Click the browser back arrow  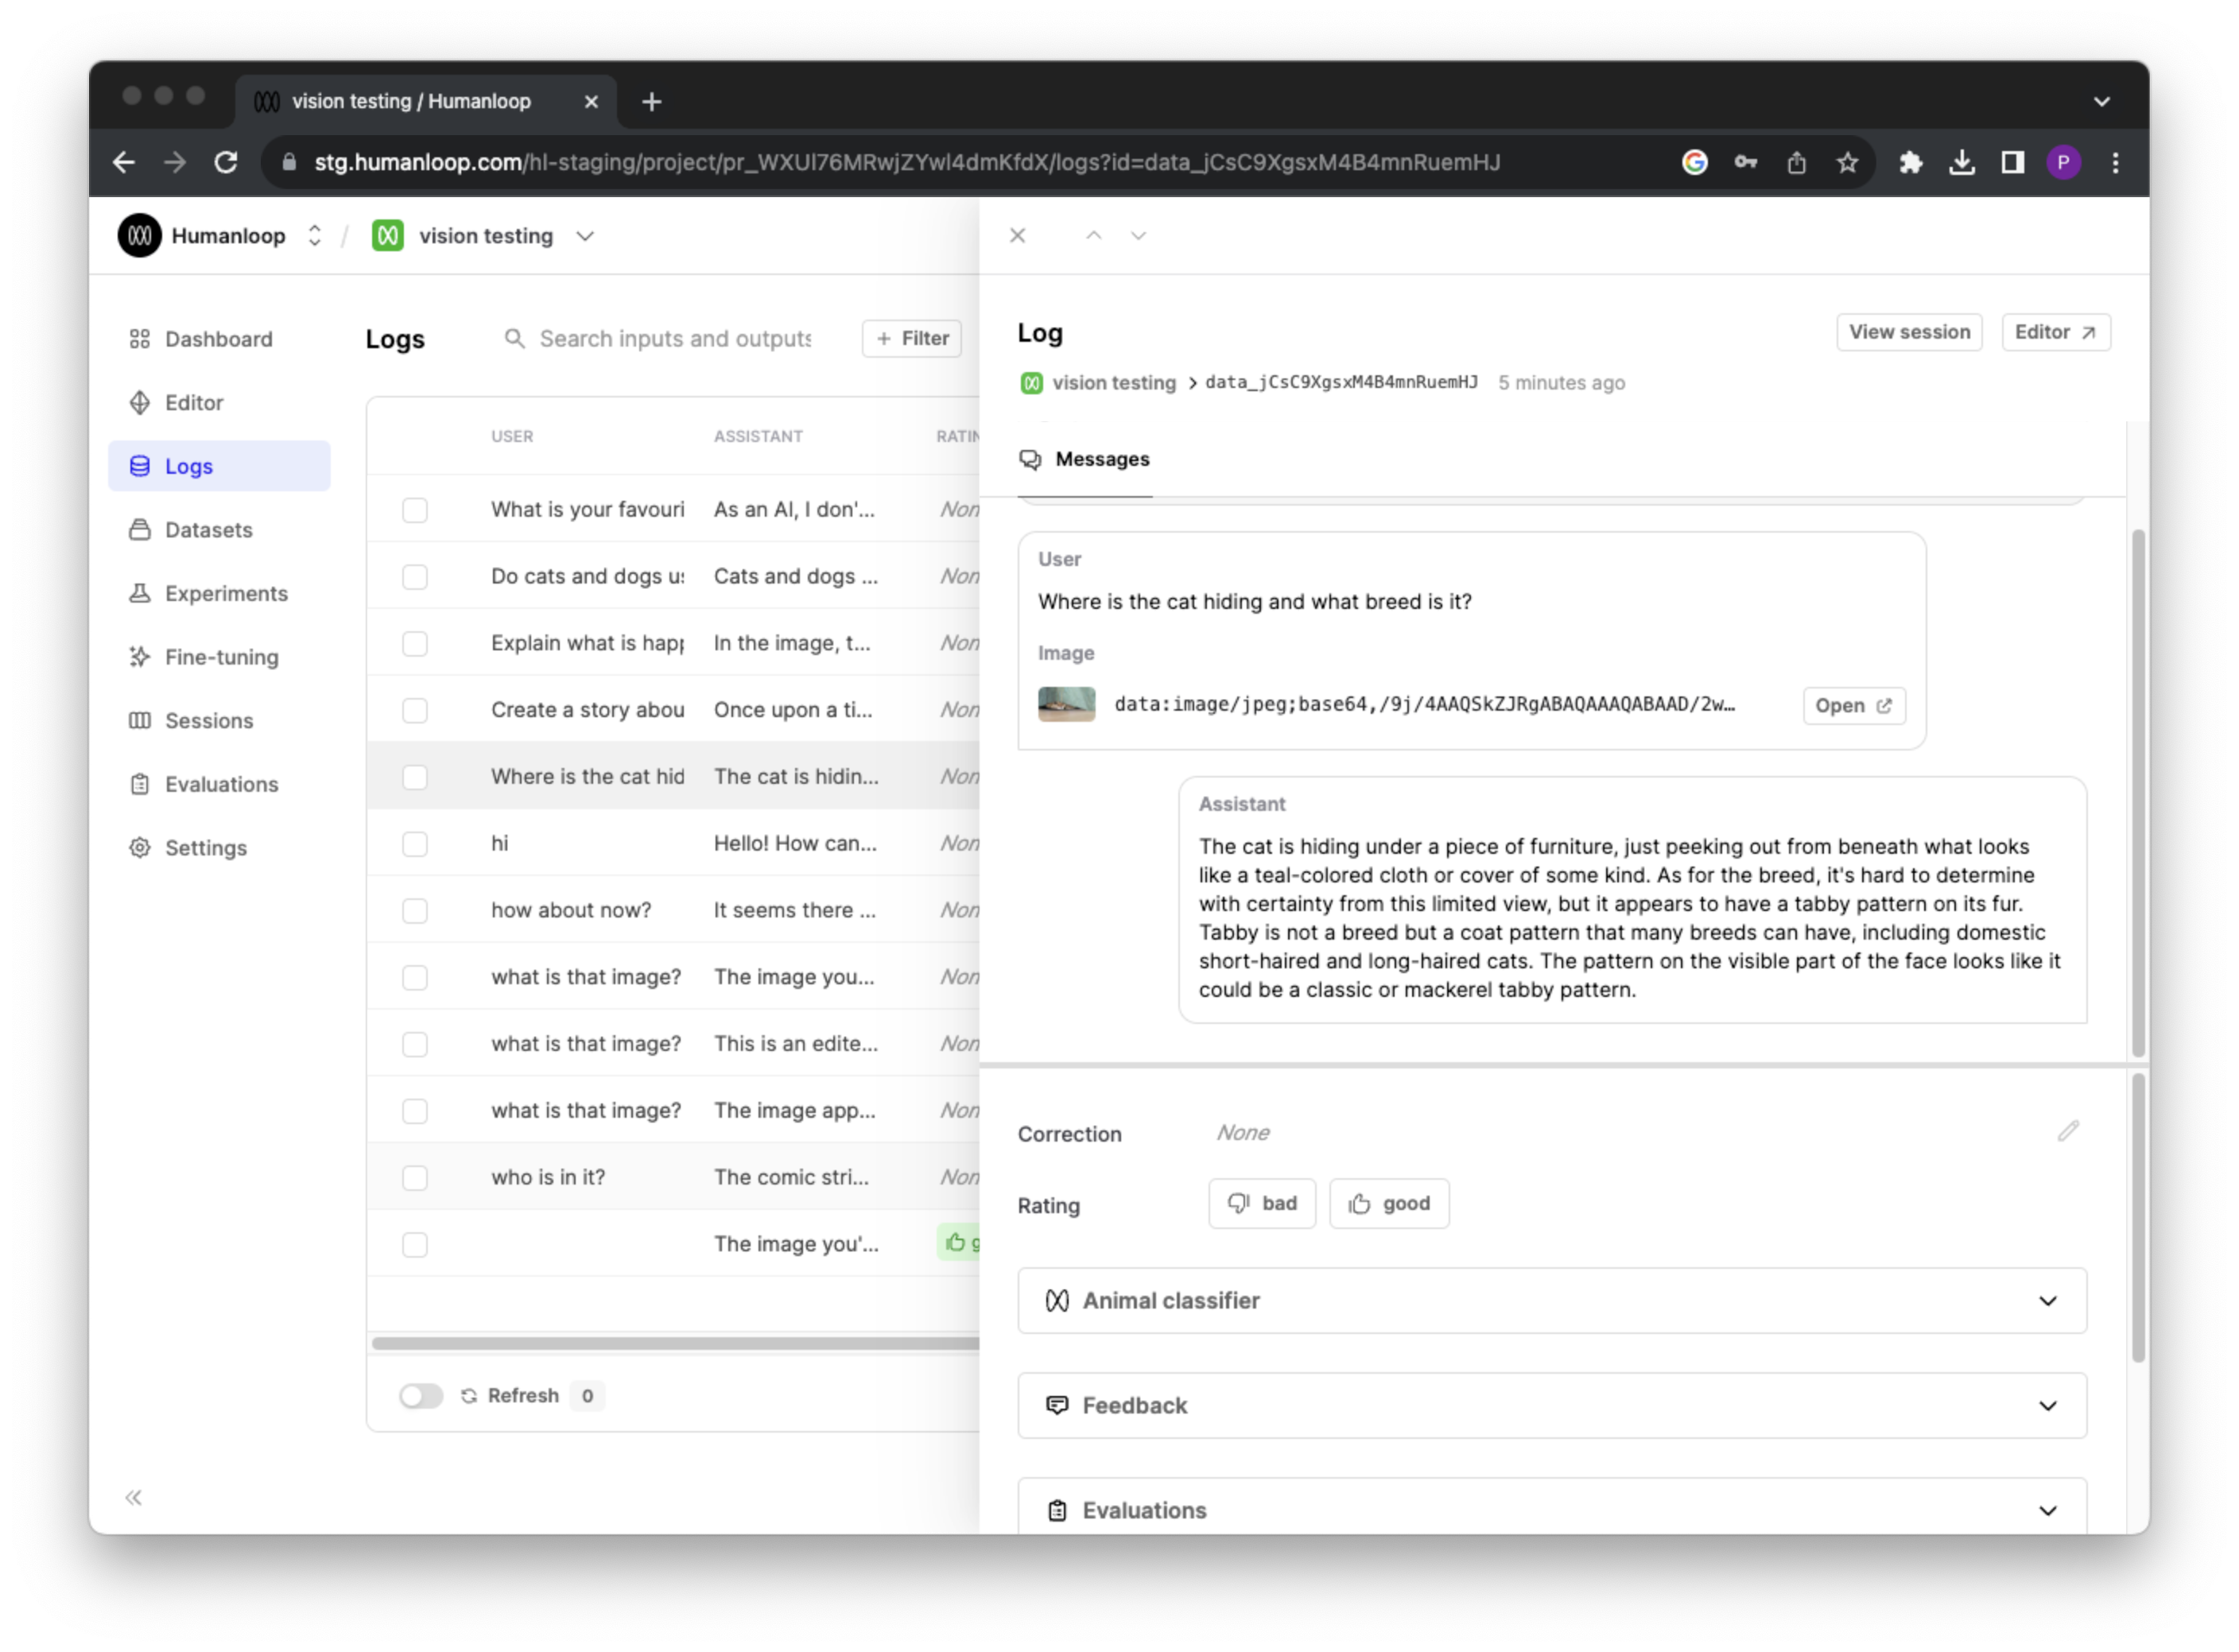tap(124, 163)
